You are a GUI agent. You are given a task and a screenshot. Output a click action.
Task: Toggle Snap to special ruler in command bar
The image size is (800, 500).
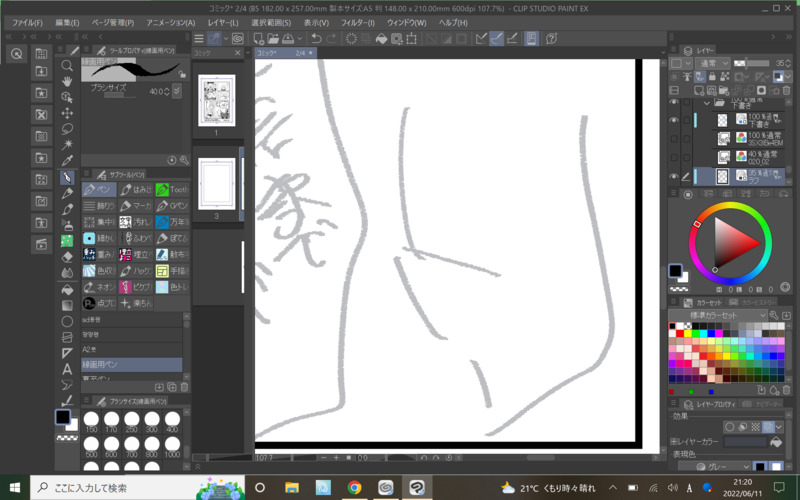coord(497,38)
